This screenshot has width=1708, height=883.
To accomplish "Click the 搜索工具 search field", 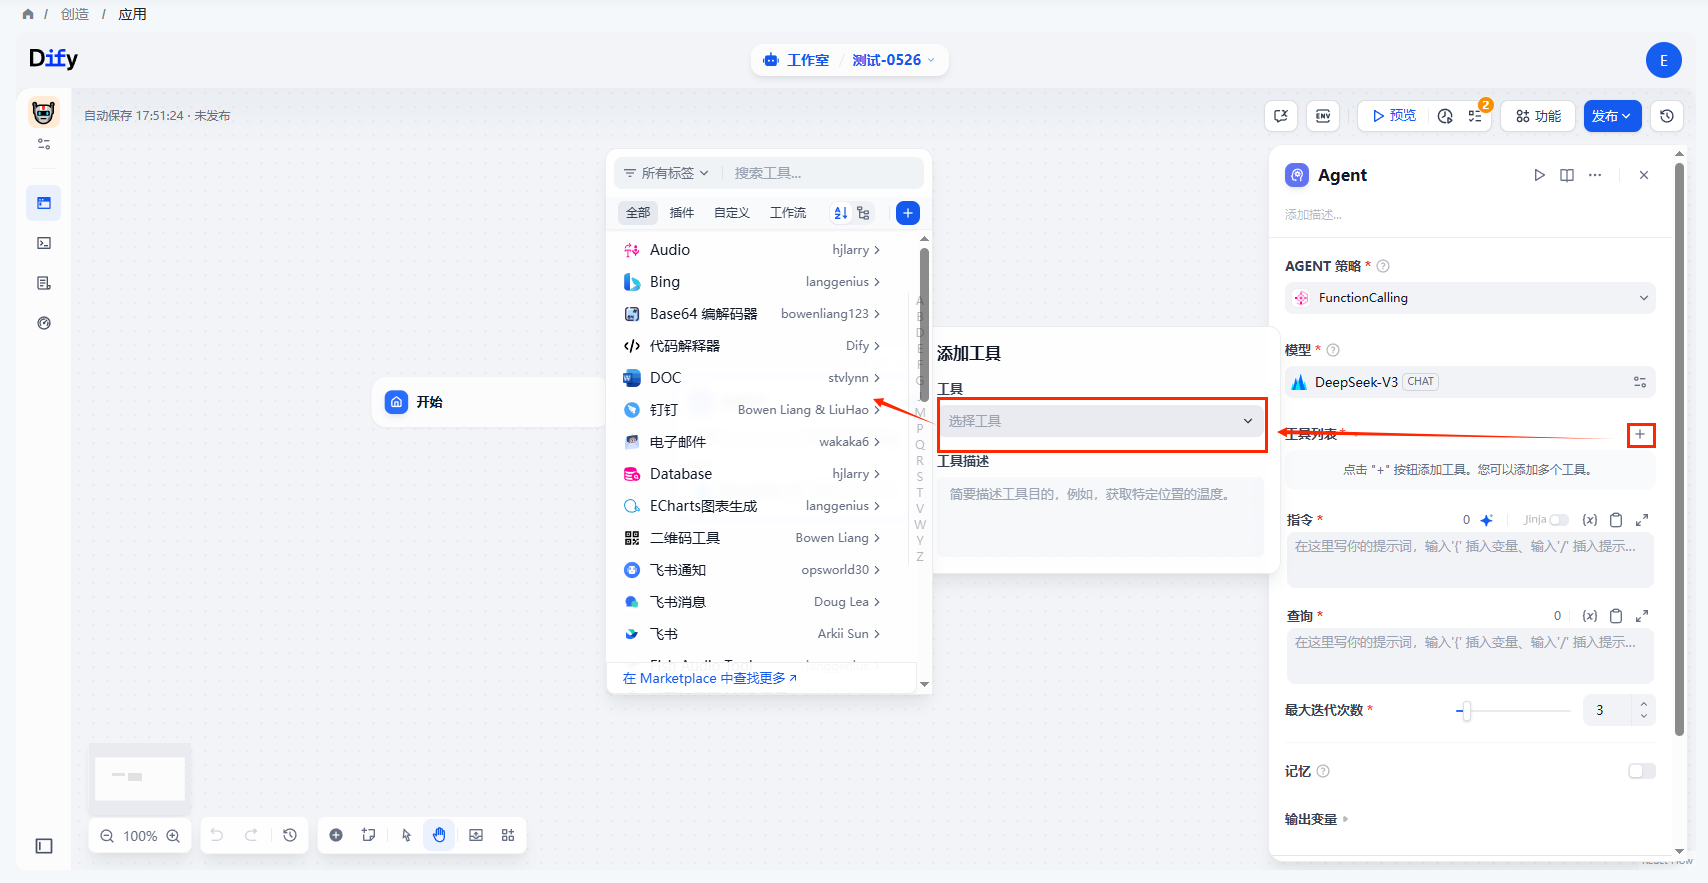I will pos(825,173).
